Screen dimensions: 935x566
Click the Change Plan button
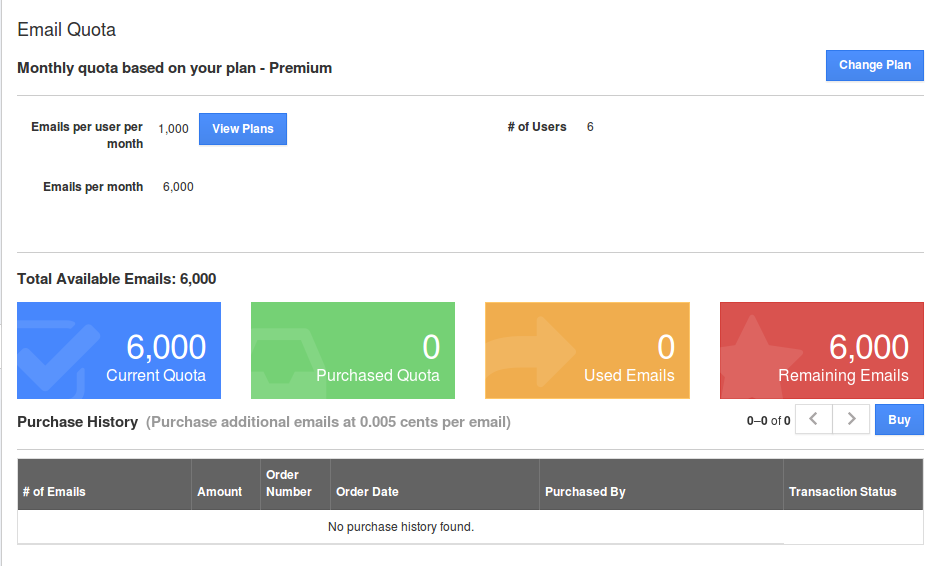pos(874,65)
